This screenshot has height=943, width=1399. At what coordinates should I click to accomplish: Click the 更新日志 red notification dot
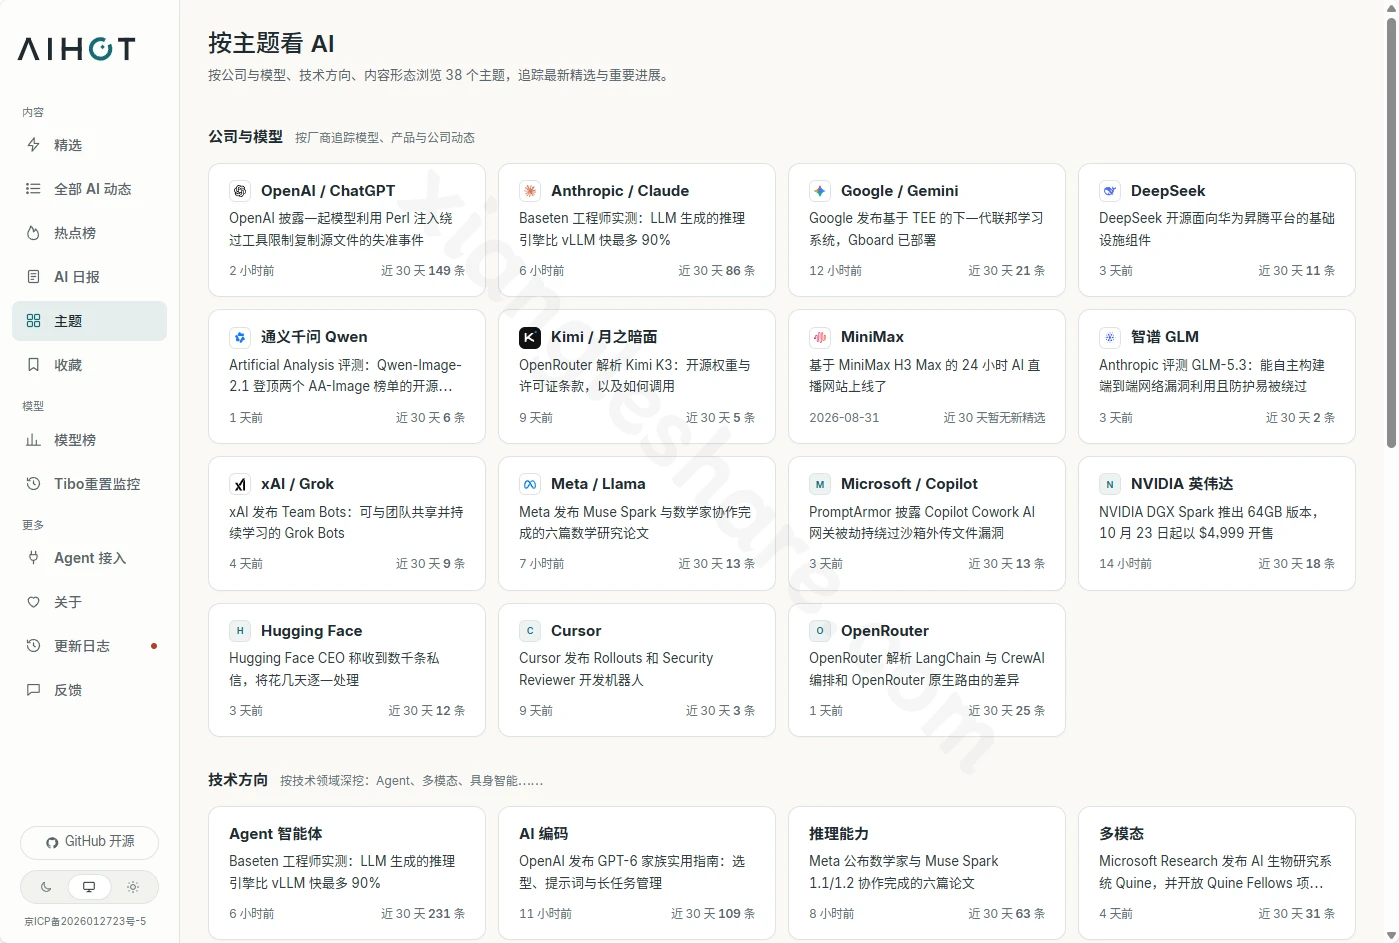point(154,646)
